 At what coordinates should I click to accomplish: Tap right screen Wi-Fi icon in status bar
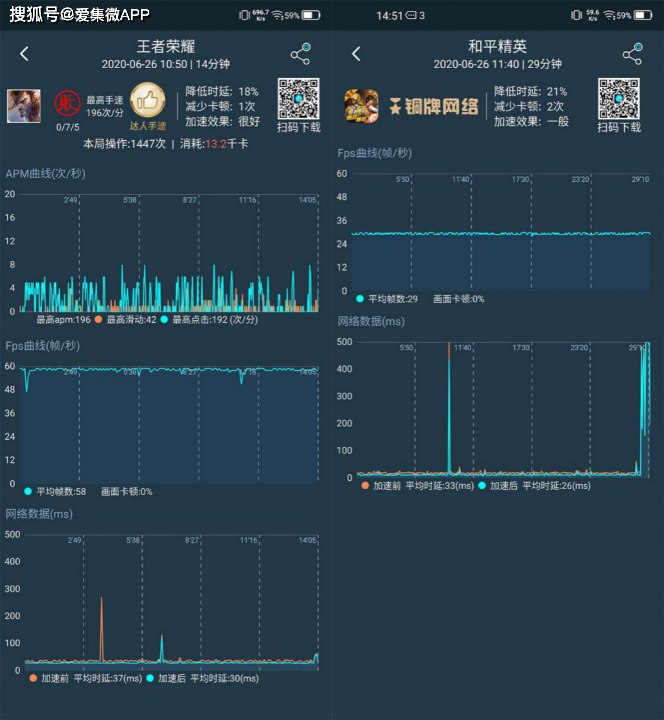tap(609, 16)
